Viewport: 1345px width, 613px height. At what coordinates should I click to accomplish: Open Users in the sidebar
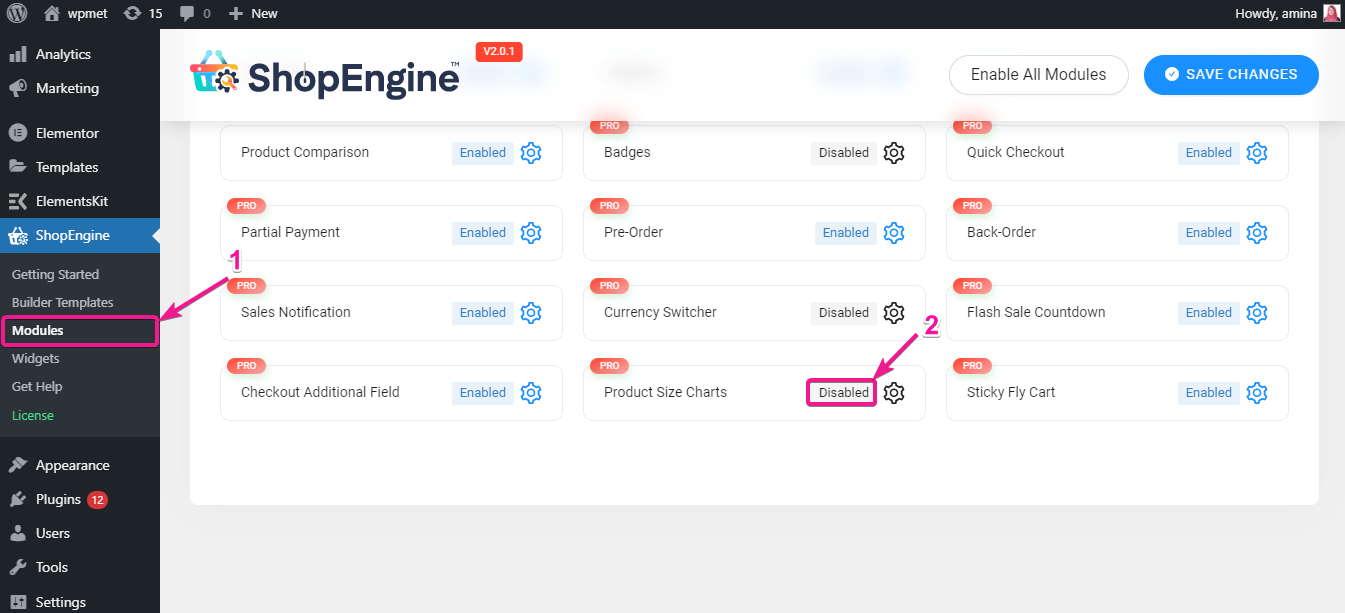[80, 533]
